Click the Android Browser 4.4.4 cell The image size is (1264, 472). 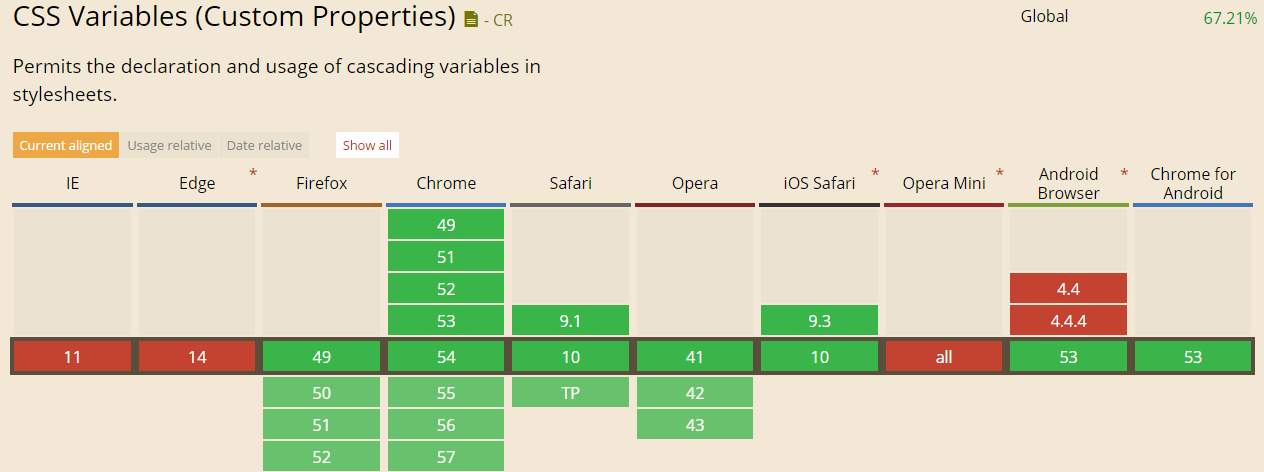point(1068,321)
